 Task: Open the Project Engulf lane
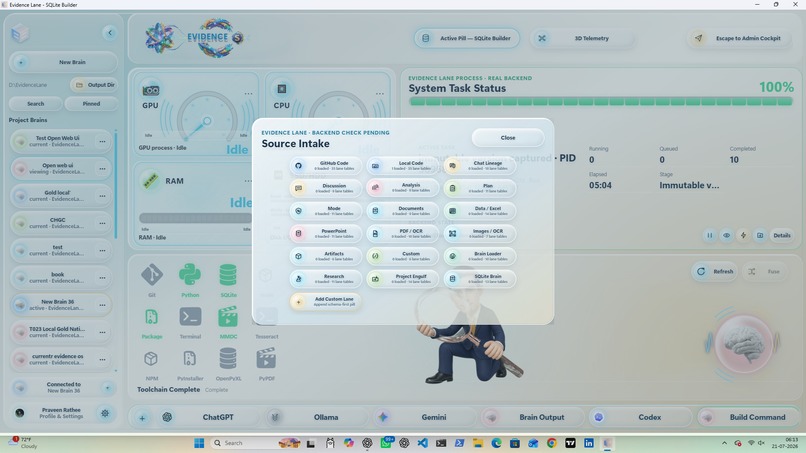(x=402, y=279)
